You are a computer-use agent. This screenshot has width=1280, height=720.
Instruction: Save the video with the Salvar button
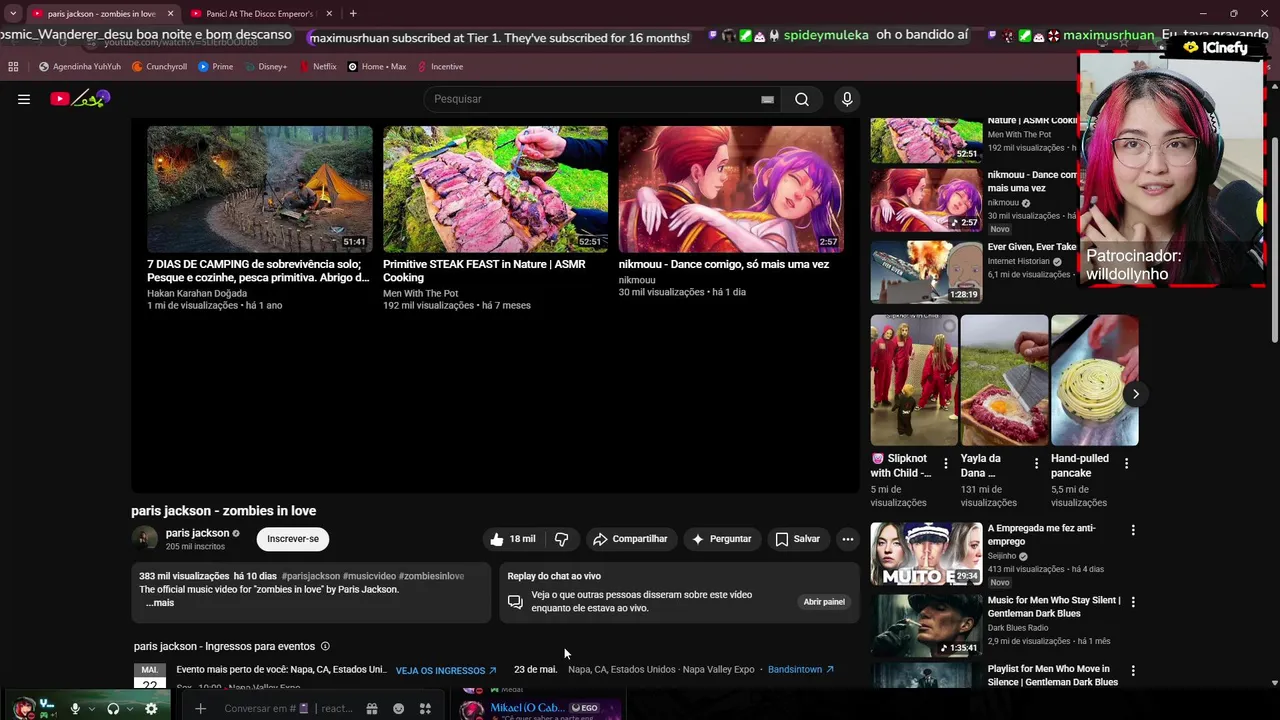click(x=798, y=539)
